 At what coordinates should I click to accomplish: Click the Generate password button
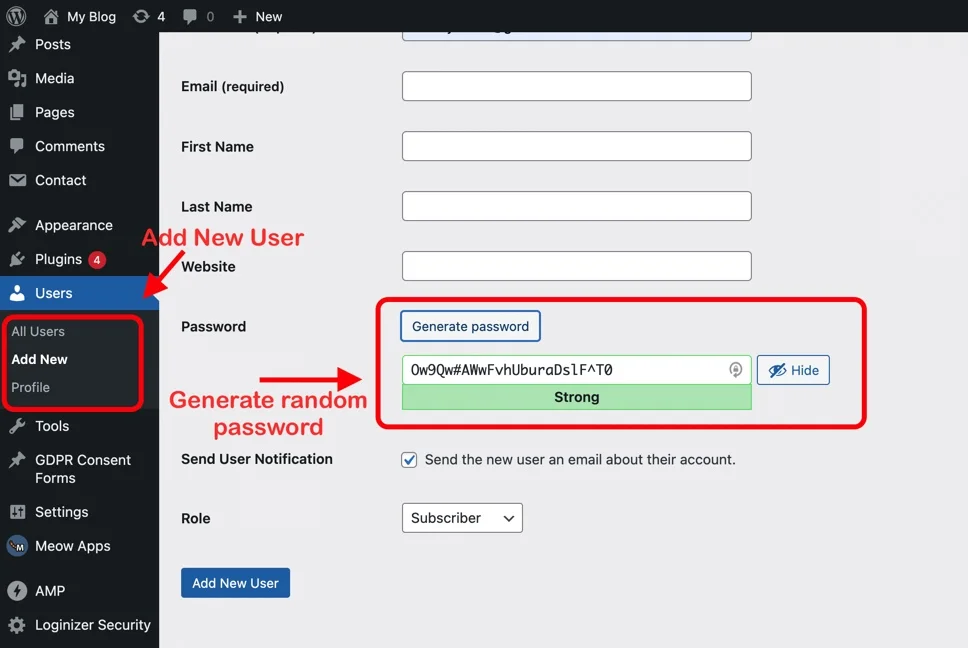coord(470,326)
